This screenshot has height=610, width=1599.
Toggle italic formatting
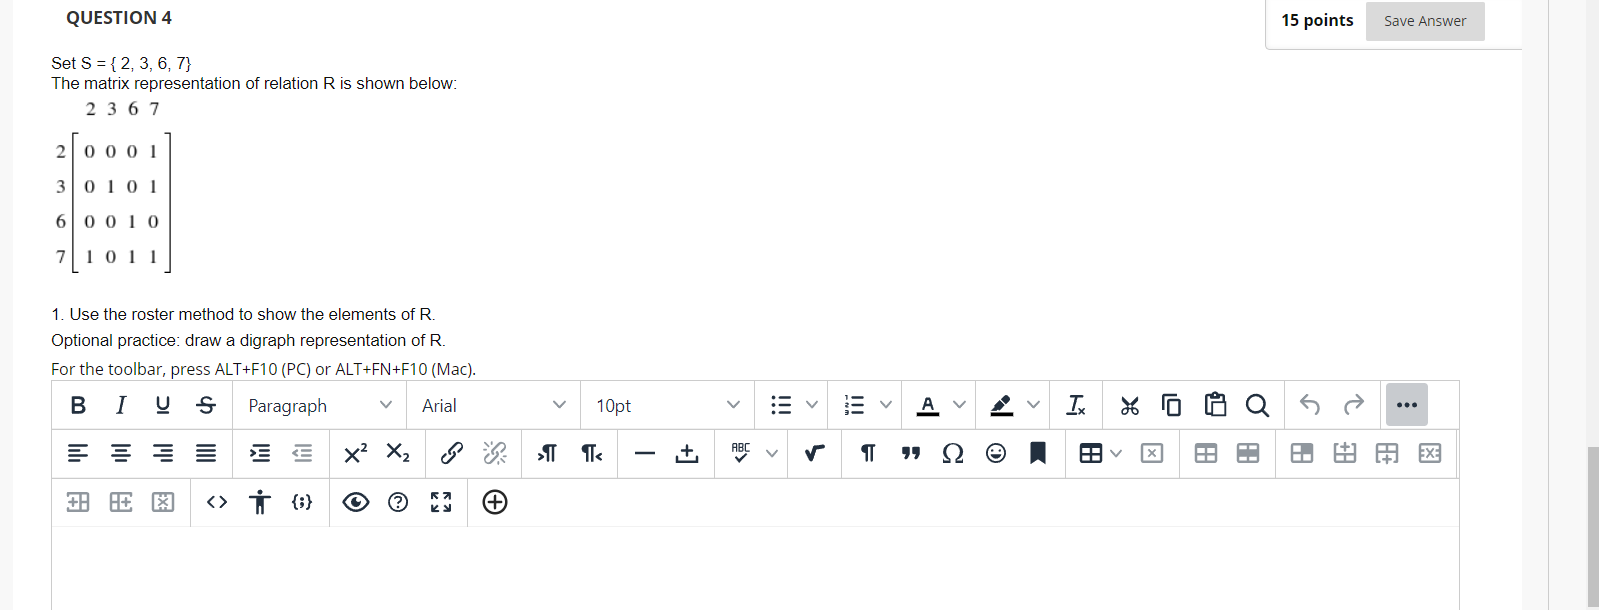(x=121, y=405)
